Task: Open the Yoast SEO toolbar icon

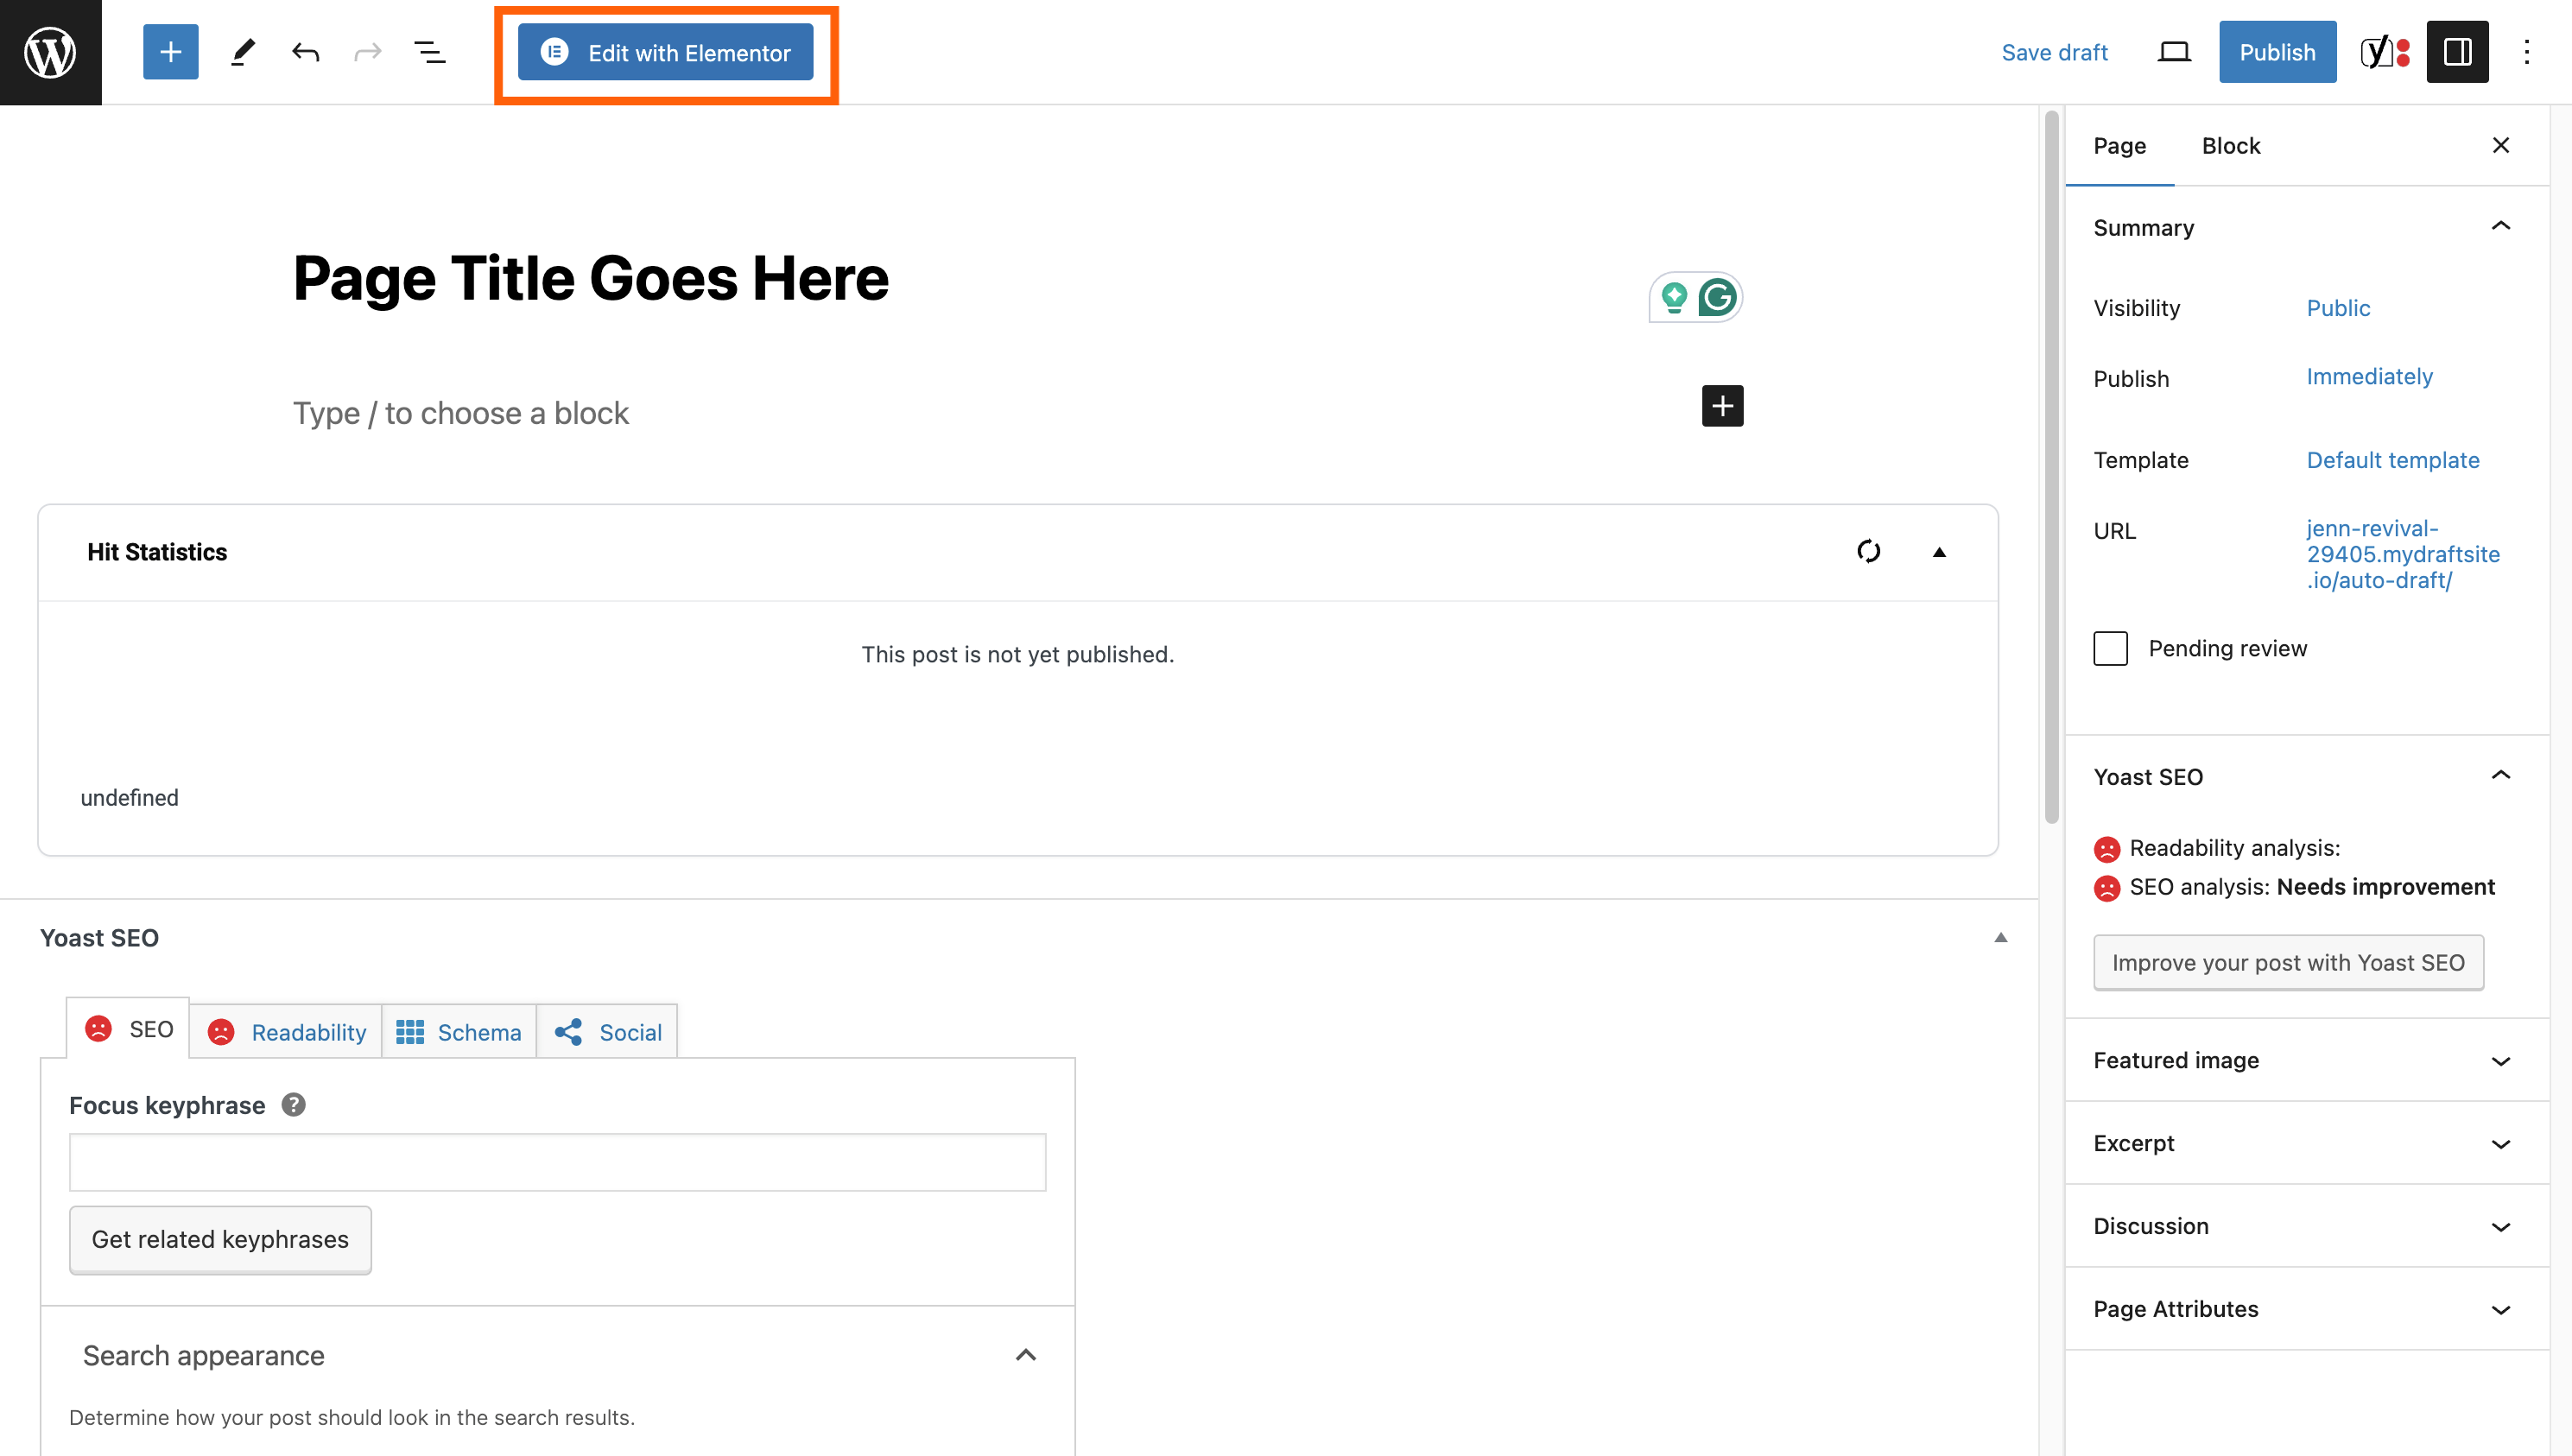Action: (2385, 52)
